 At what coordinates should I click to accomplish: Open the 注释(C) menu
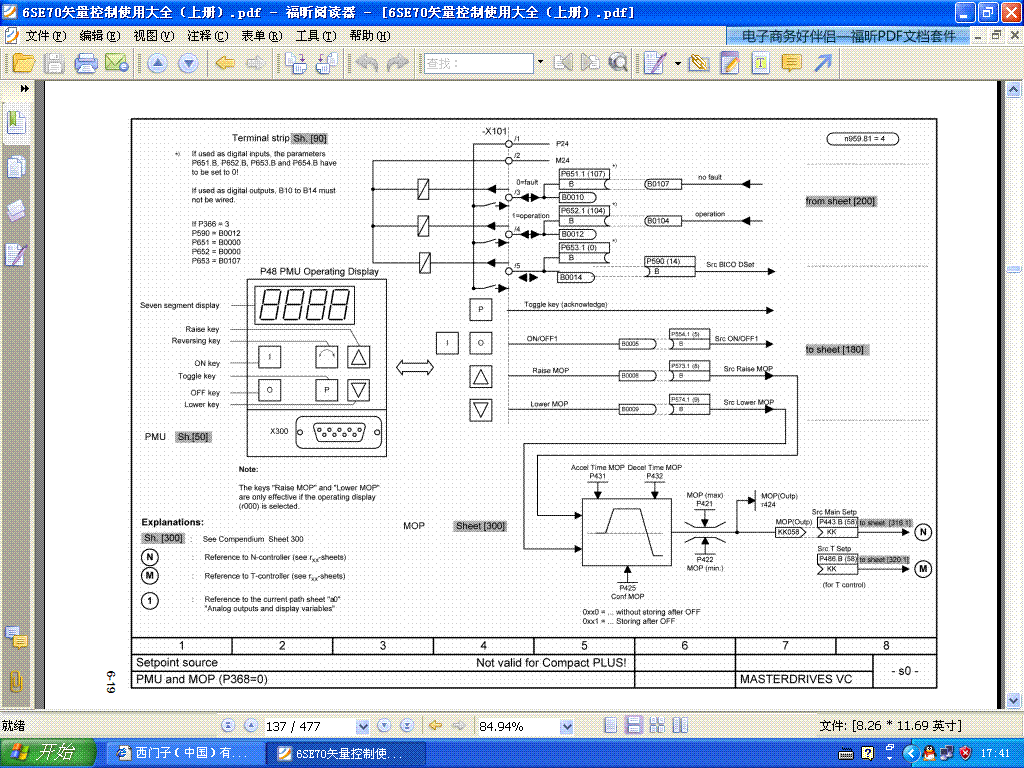click(207, 36)
